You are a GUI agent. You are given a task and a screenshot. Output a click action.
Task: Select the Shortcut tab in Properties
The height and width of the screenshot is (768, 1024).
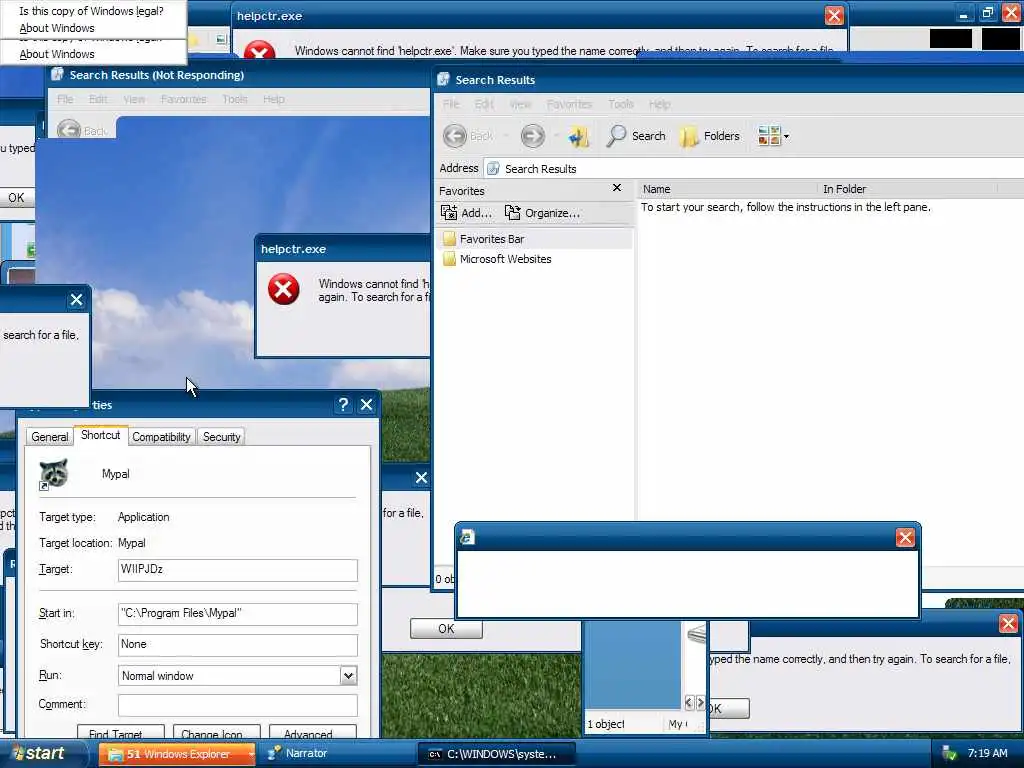[x=100, y=435]
